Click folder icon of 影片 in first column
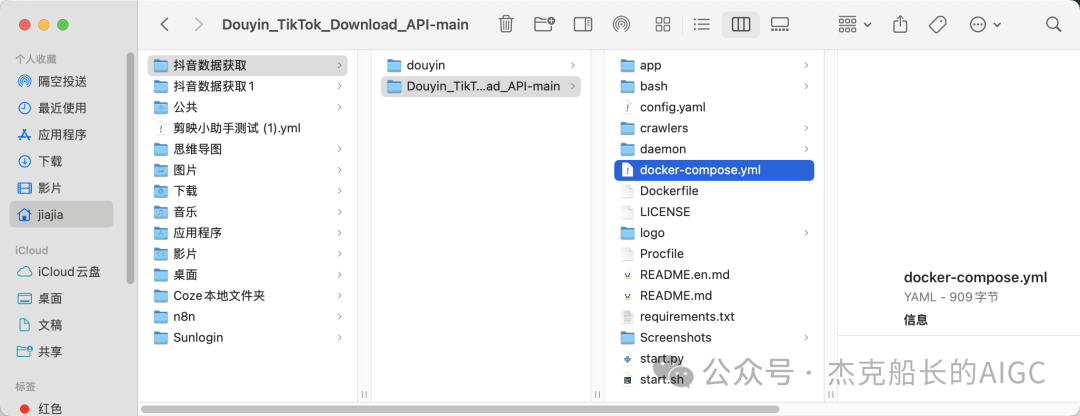Image resolution: width=1080 pixels, height=416 pixels. (x=161, y=254)
